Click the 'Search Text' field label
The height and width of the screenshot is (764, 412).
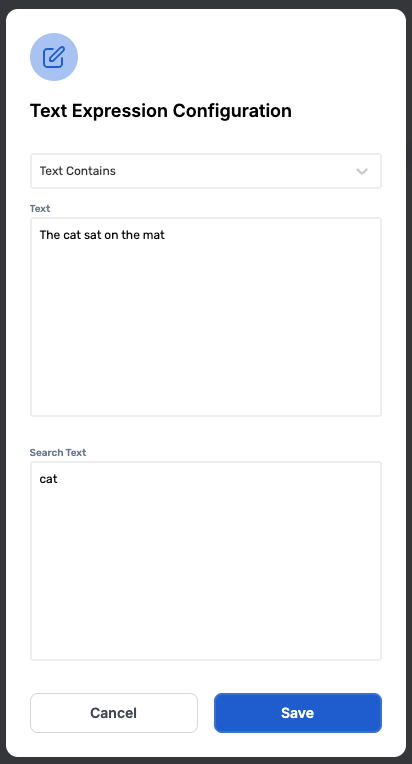(58, 453)
